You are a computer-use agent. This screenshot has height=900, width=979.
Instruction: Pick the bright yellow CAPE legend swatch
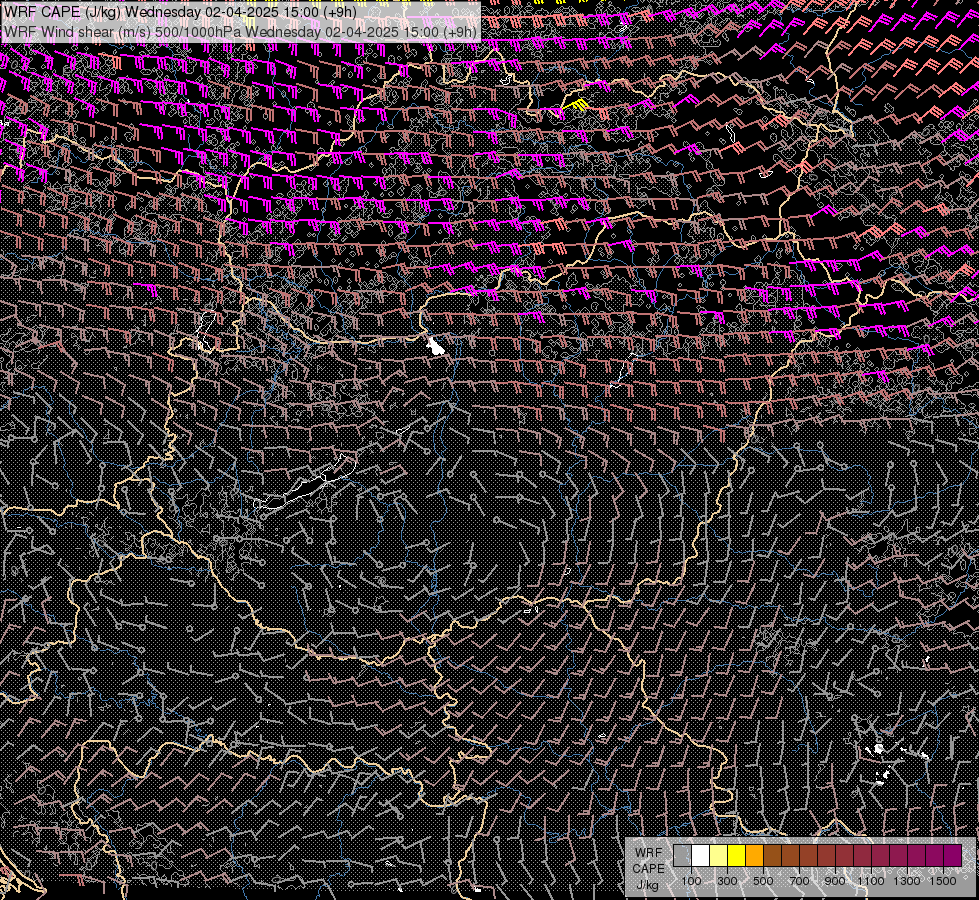736,855
